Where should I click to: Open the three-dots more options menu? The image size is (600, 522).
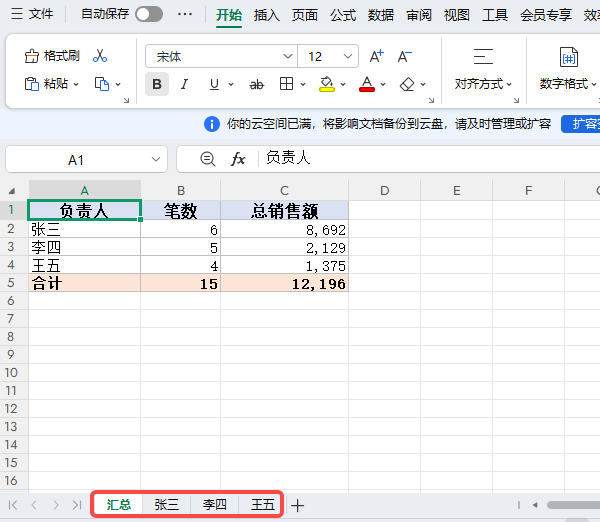click(x=185, y=15)
